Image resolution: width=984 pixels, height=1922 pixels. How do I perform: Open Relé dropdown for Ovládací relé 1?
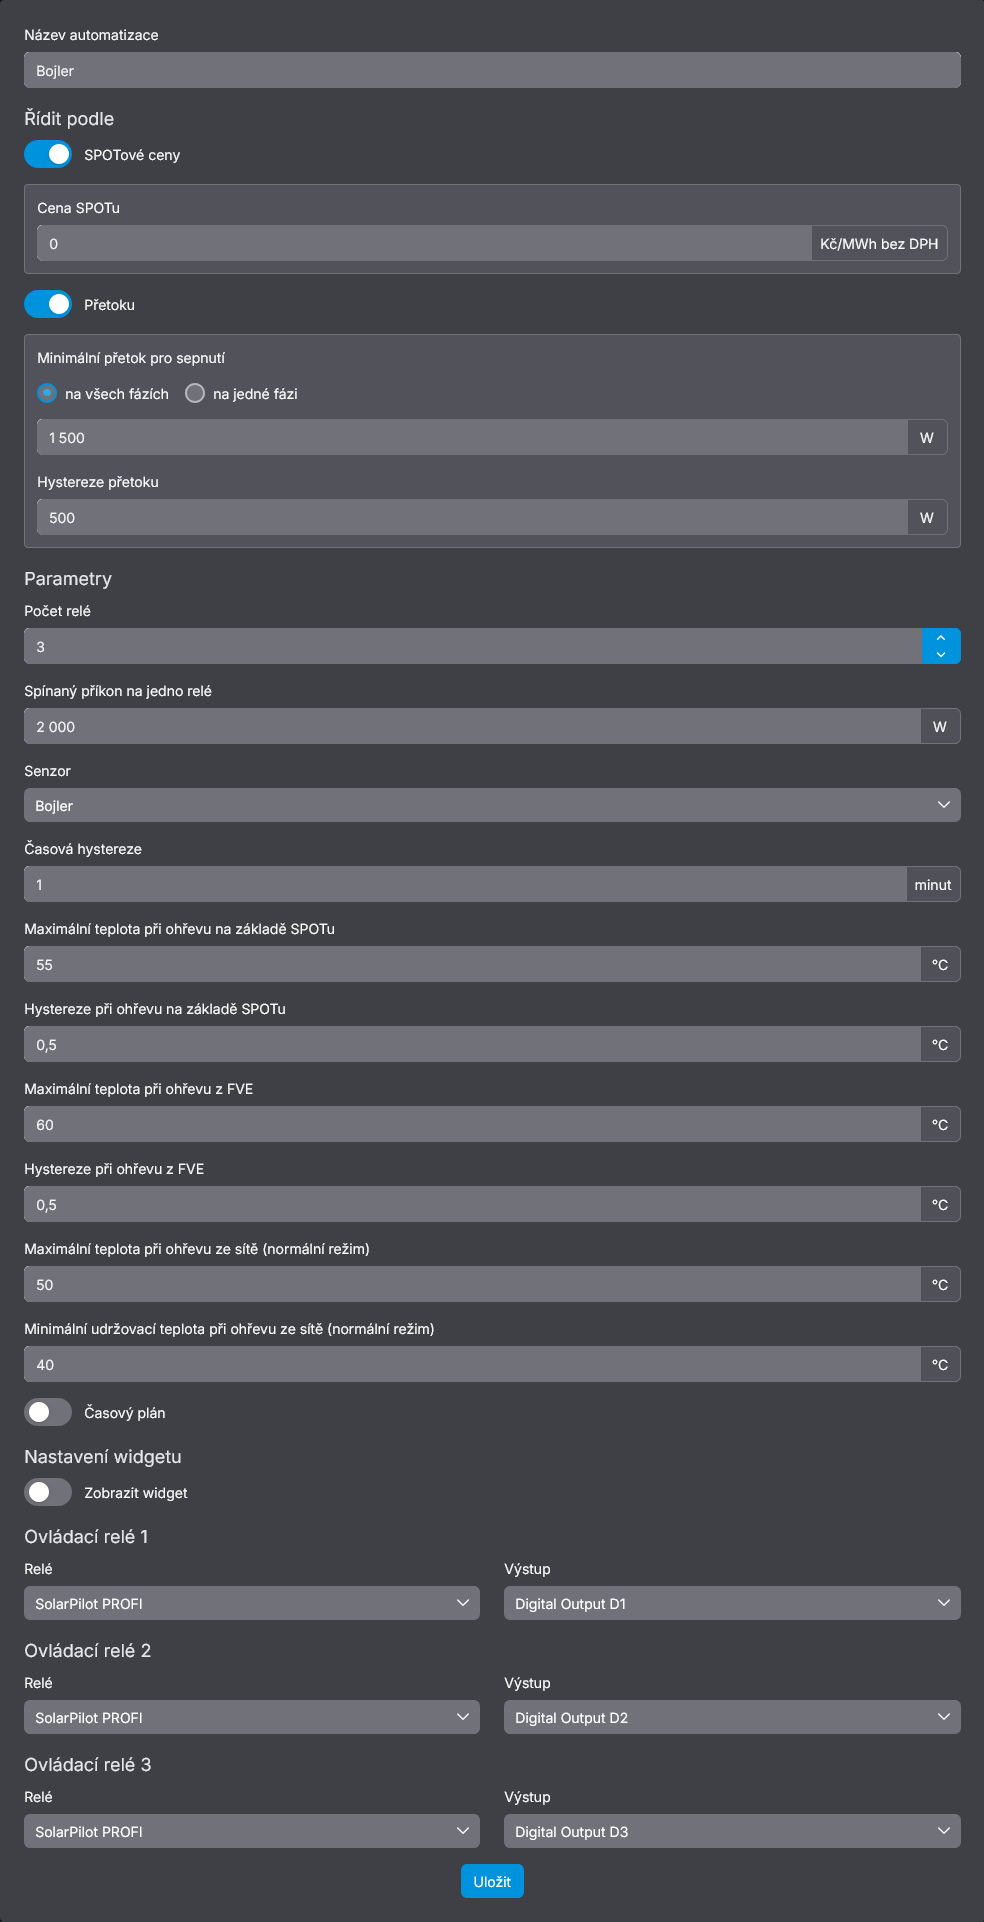tap(251, 1604)
